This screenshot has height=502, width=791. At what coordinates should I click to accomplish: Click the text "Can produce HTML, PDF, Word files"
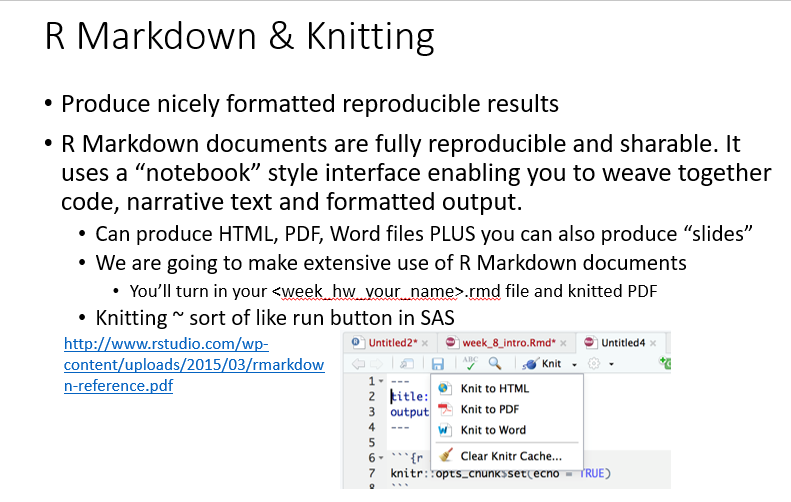(x=260, y=234)
